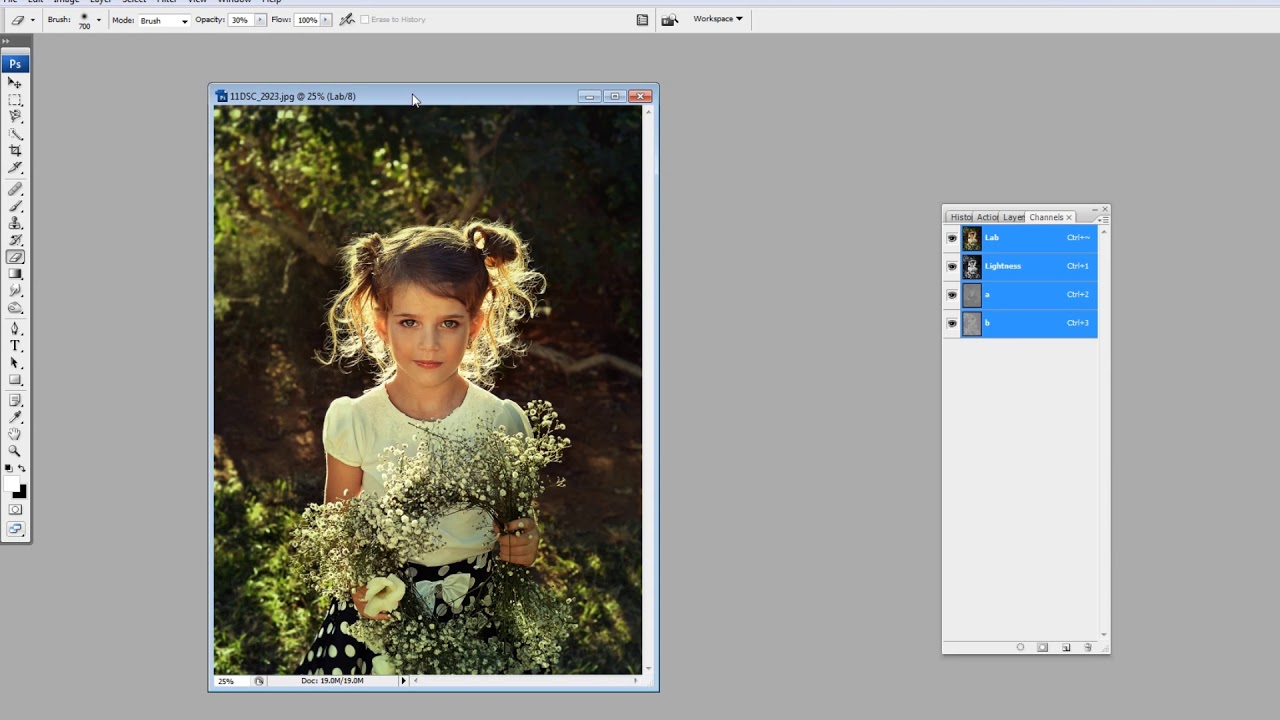The width and height of the screenshot is (1280, 720).
Task: Expand the toolbox double-arrow toggle
Action: [6, 42]
